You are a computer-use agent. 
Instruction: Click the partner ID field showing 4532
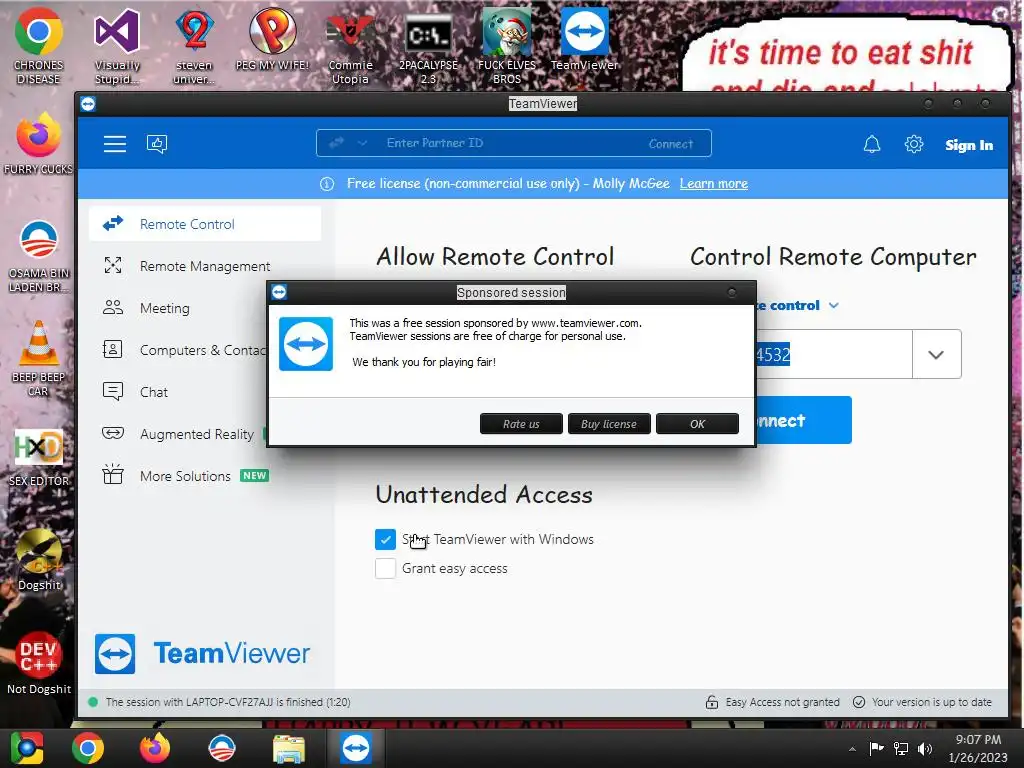pos(834,355)
